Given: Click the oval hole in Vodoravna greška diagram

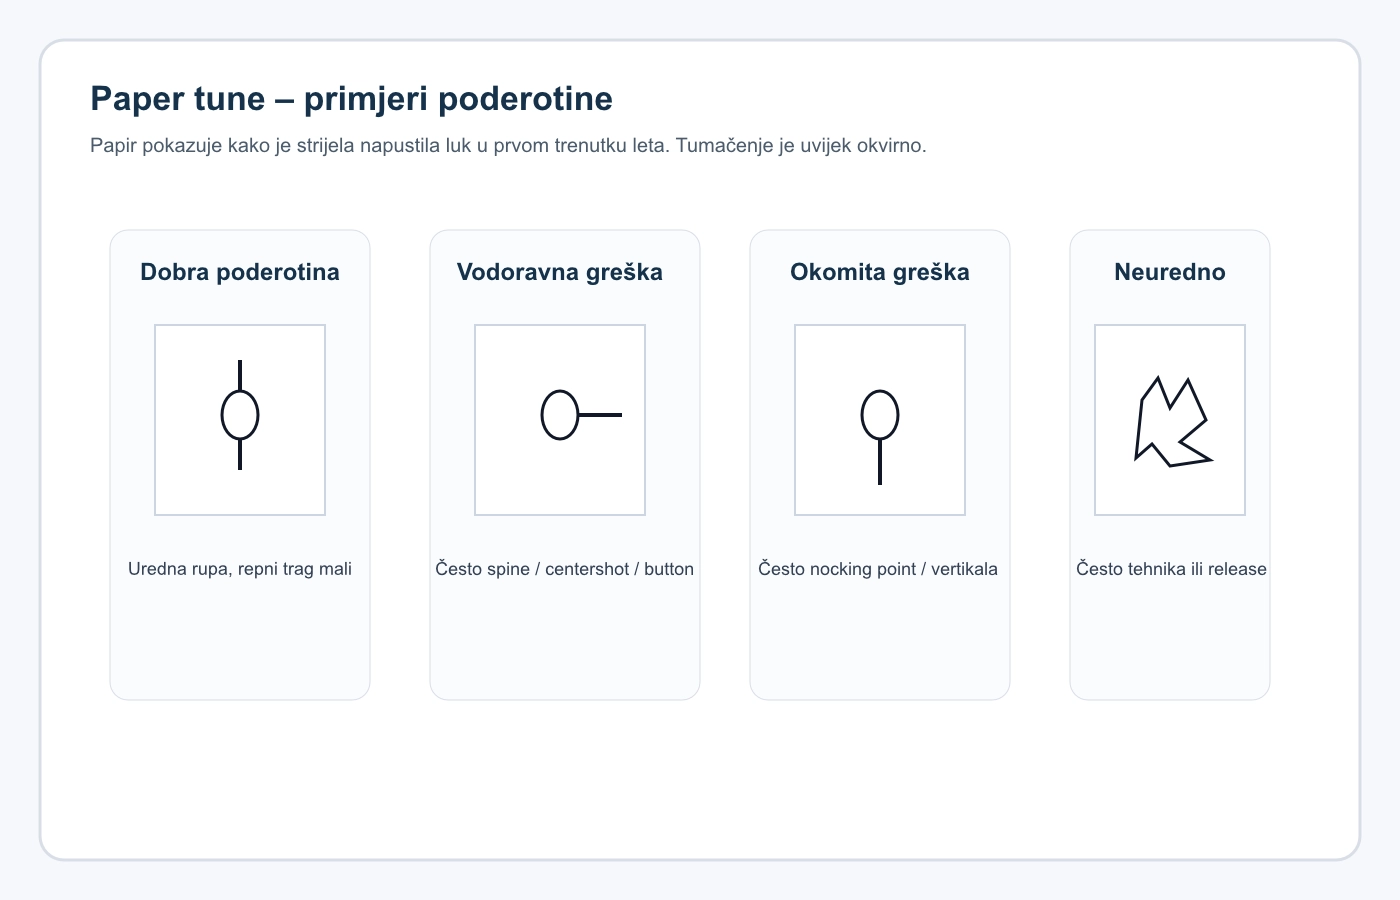Looking at the screenshot, I should (x=560, y=415).
